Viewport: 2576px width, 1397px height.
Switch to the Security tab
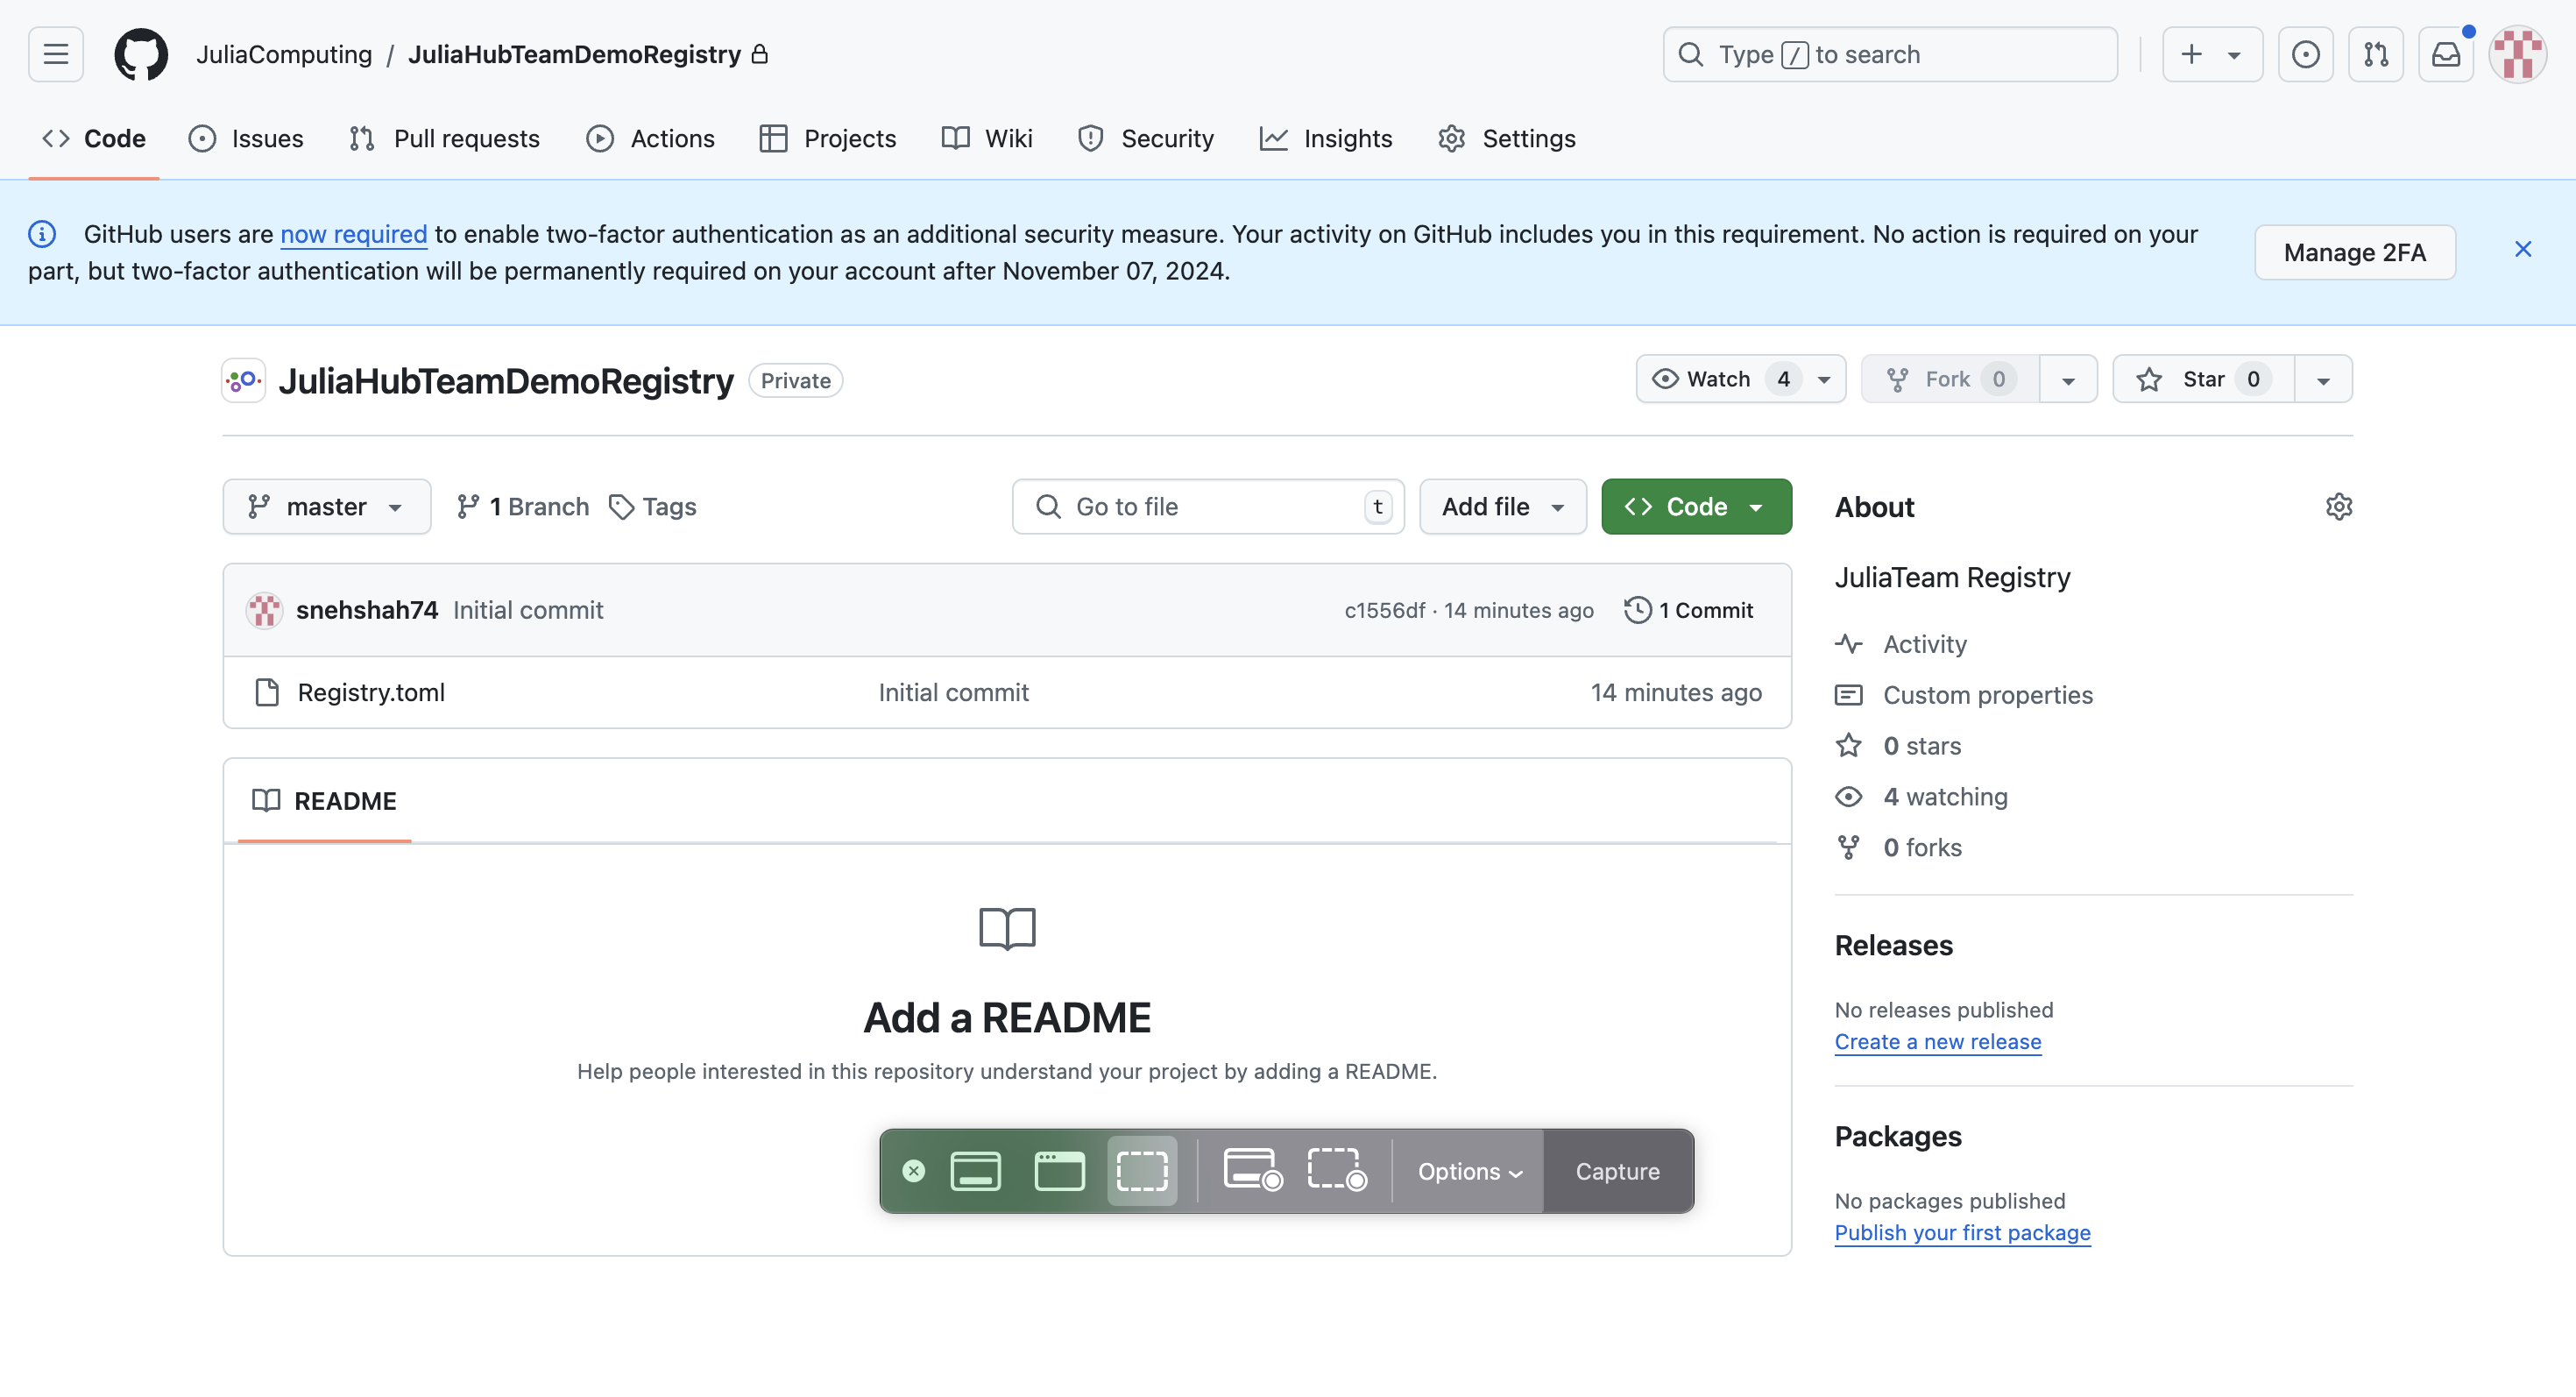[x=1146, y=138]
